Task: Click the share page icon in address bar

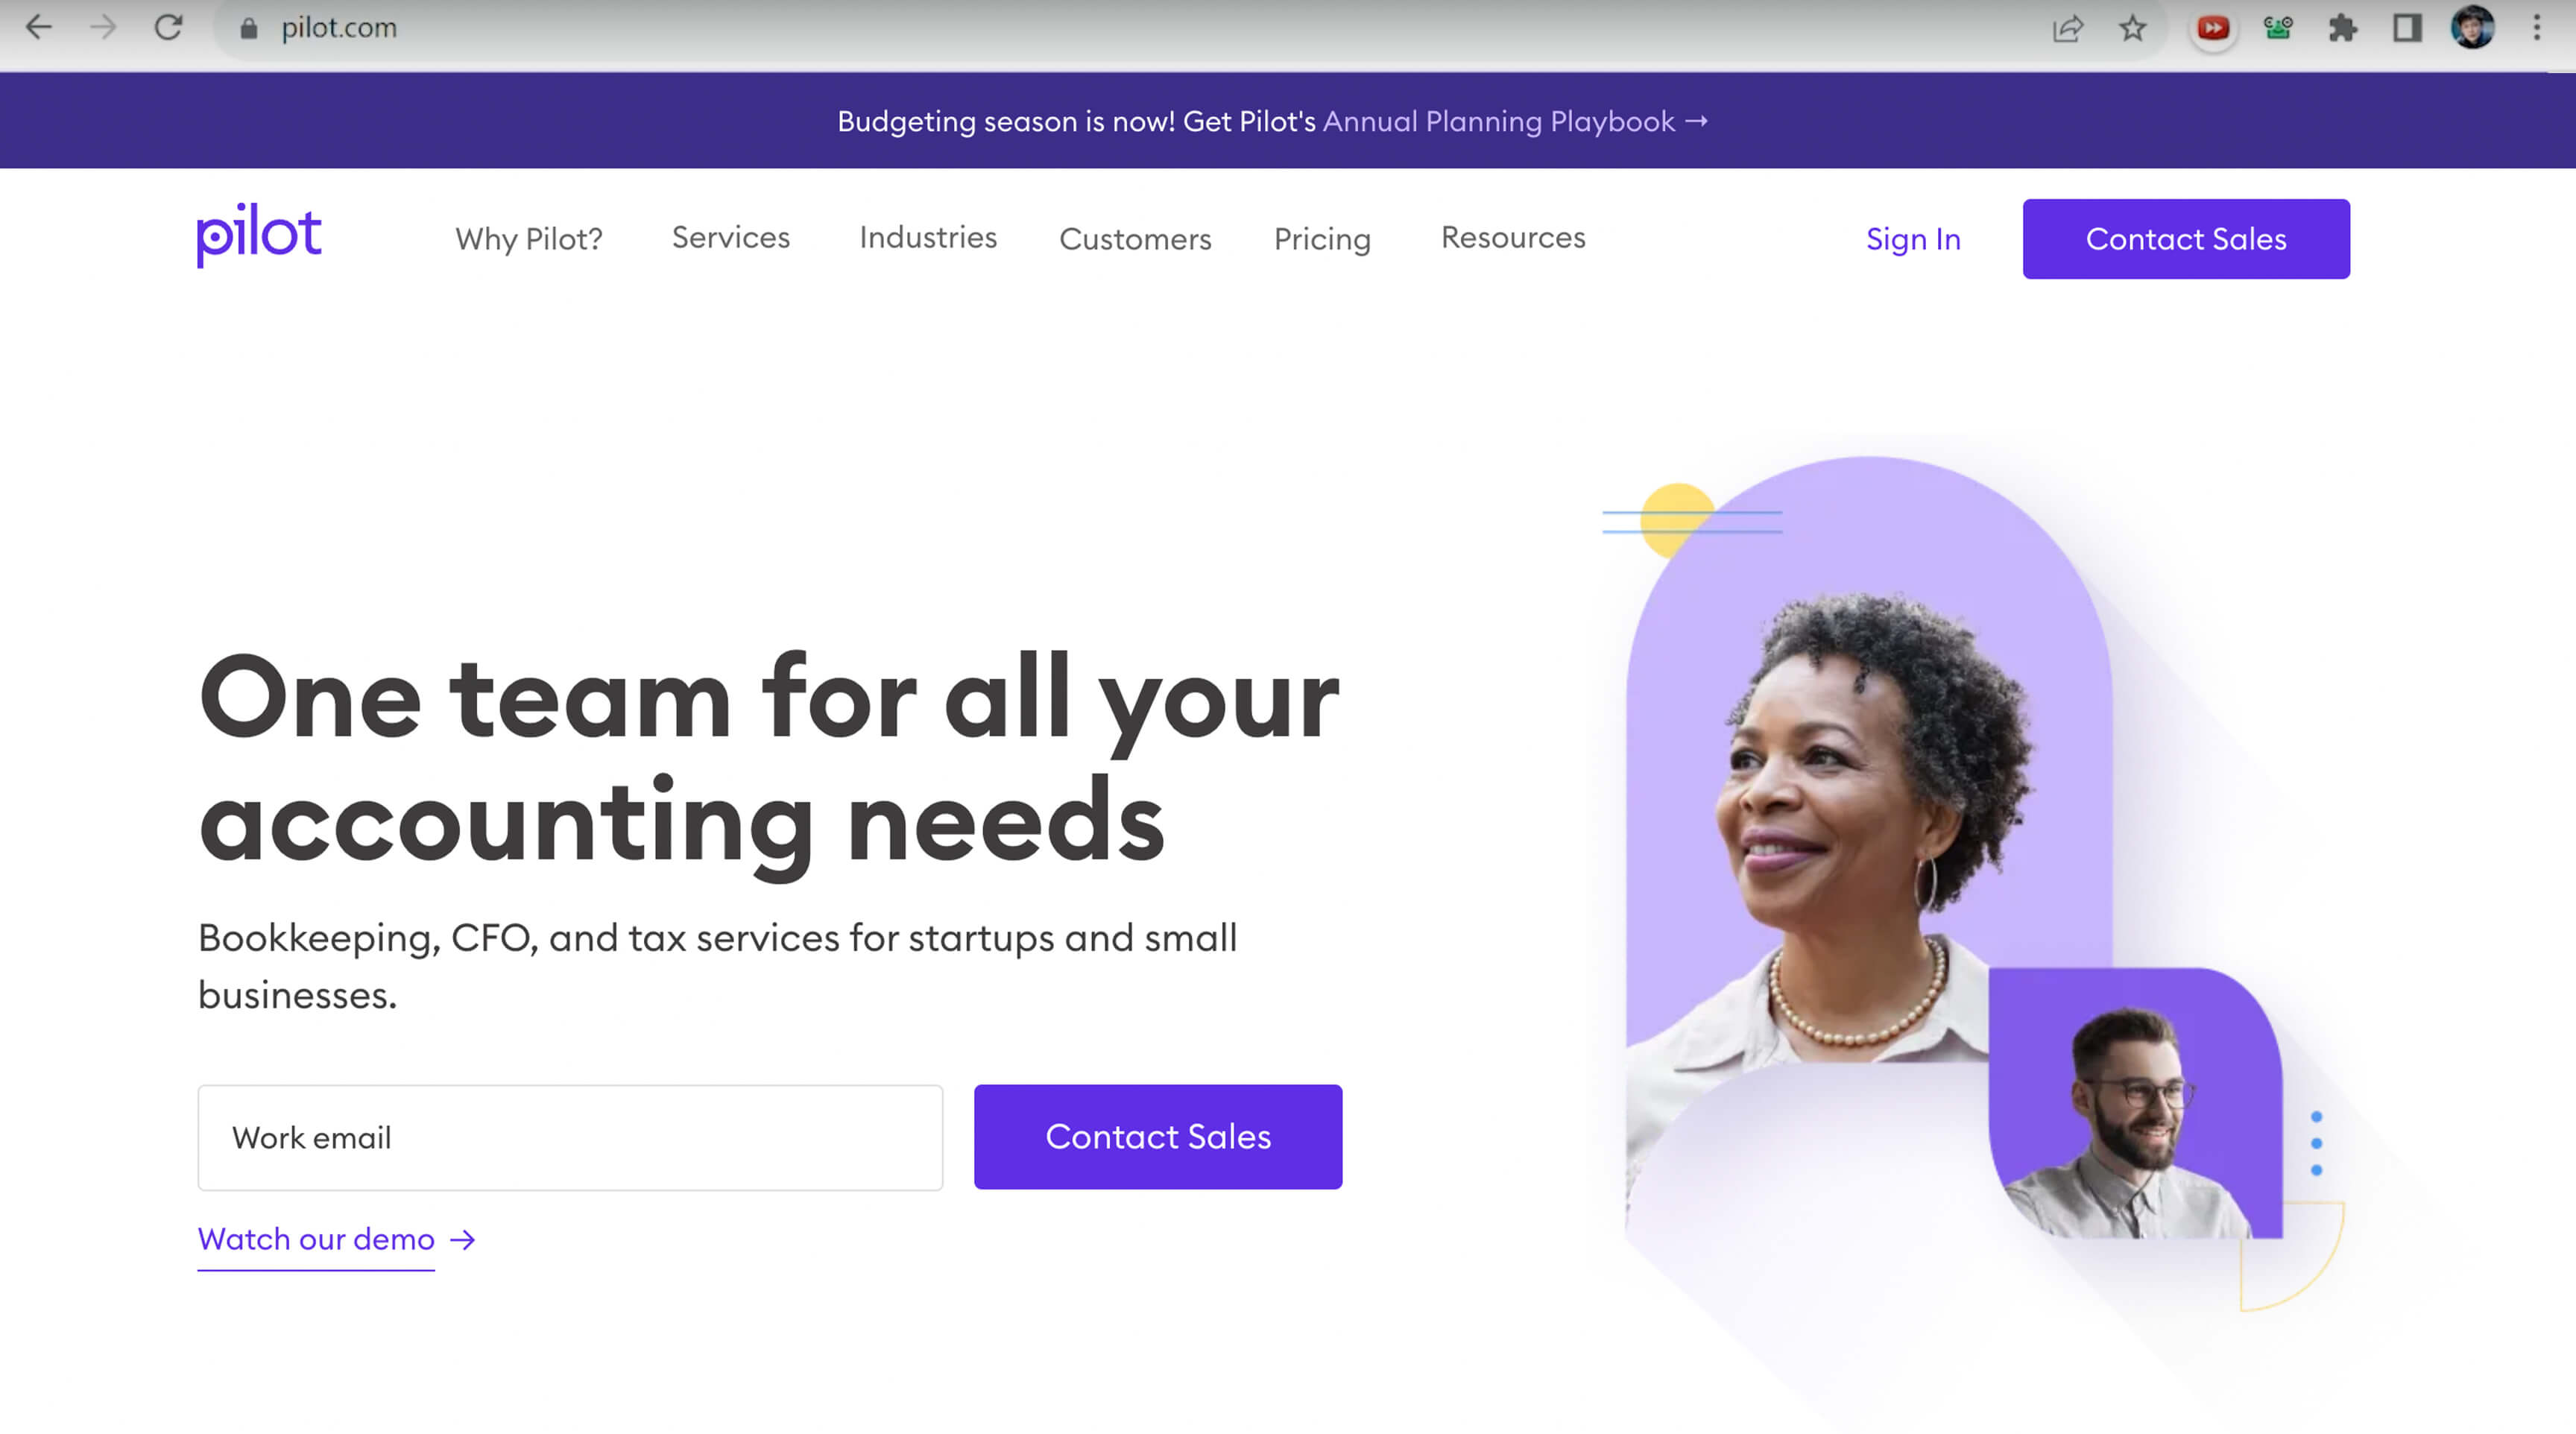Action: tap(2068, 28)
